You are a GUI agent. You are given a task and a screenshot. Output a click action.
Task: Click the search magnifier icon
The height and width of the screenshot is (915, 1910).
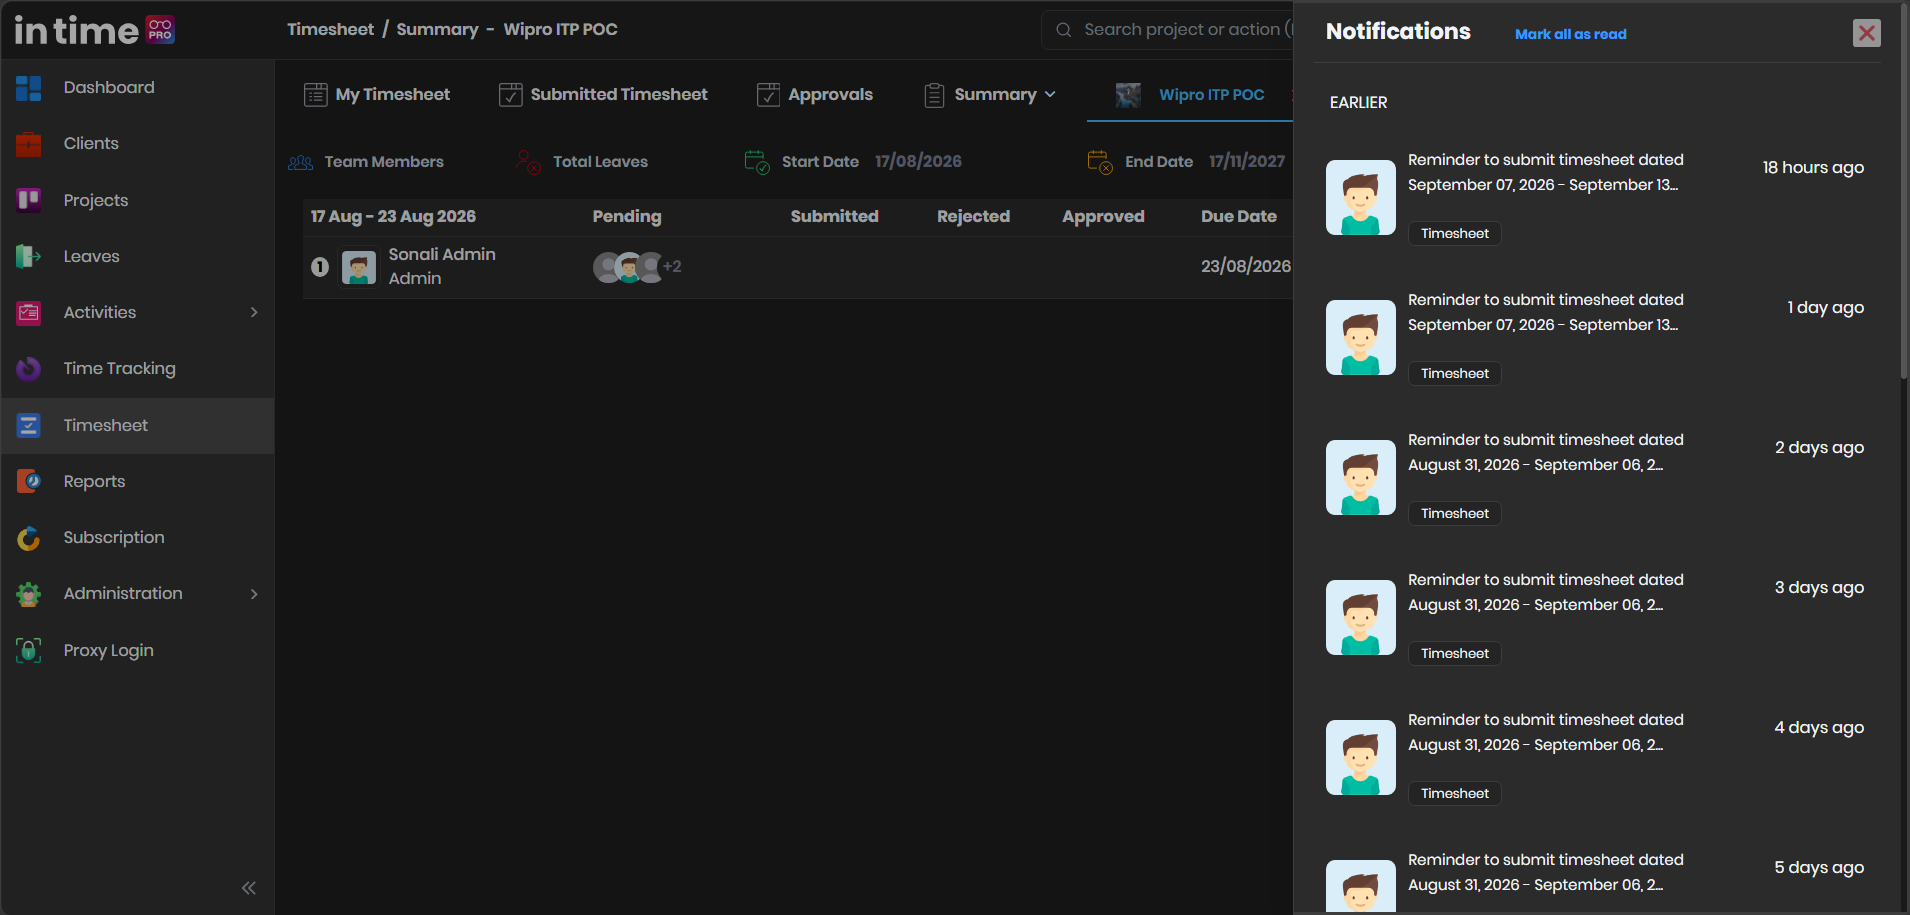1064,30
